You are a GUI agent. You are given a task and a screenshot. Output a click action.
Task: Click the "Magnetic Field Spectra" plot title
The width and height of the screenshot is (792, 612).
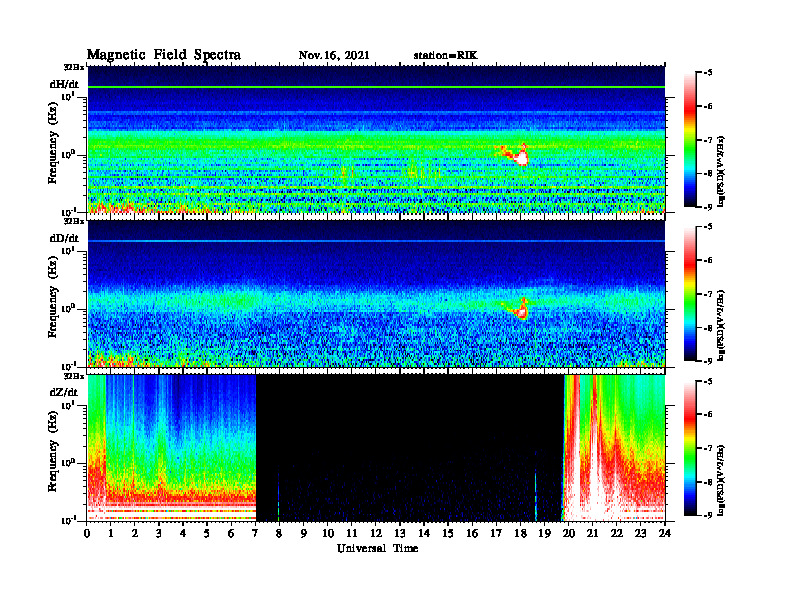pyautogui.click(x=164, y=55)
